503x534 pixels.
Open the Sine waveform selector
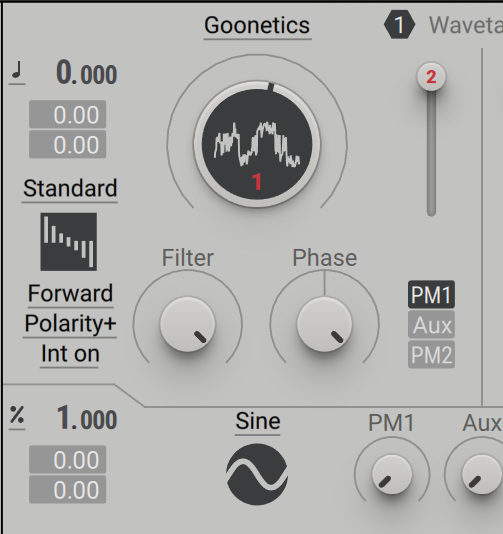point(257,422)
